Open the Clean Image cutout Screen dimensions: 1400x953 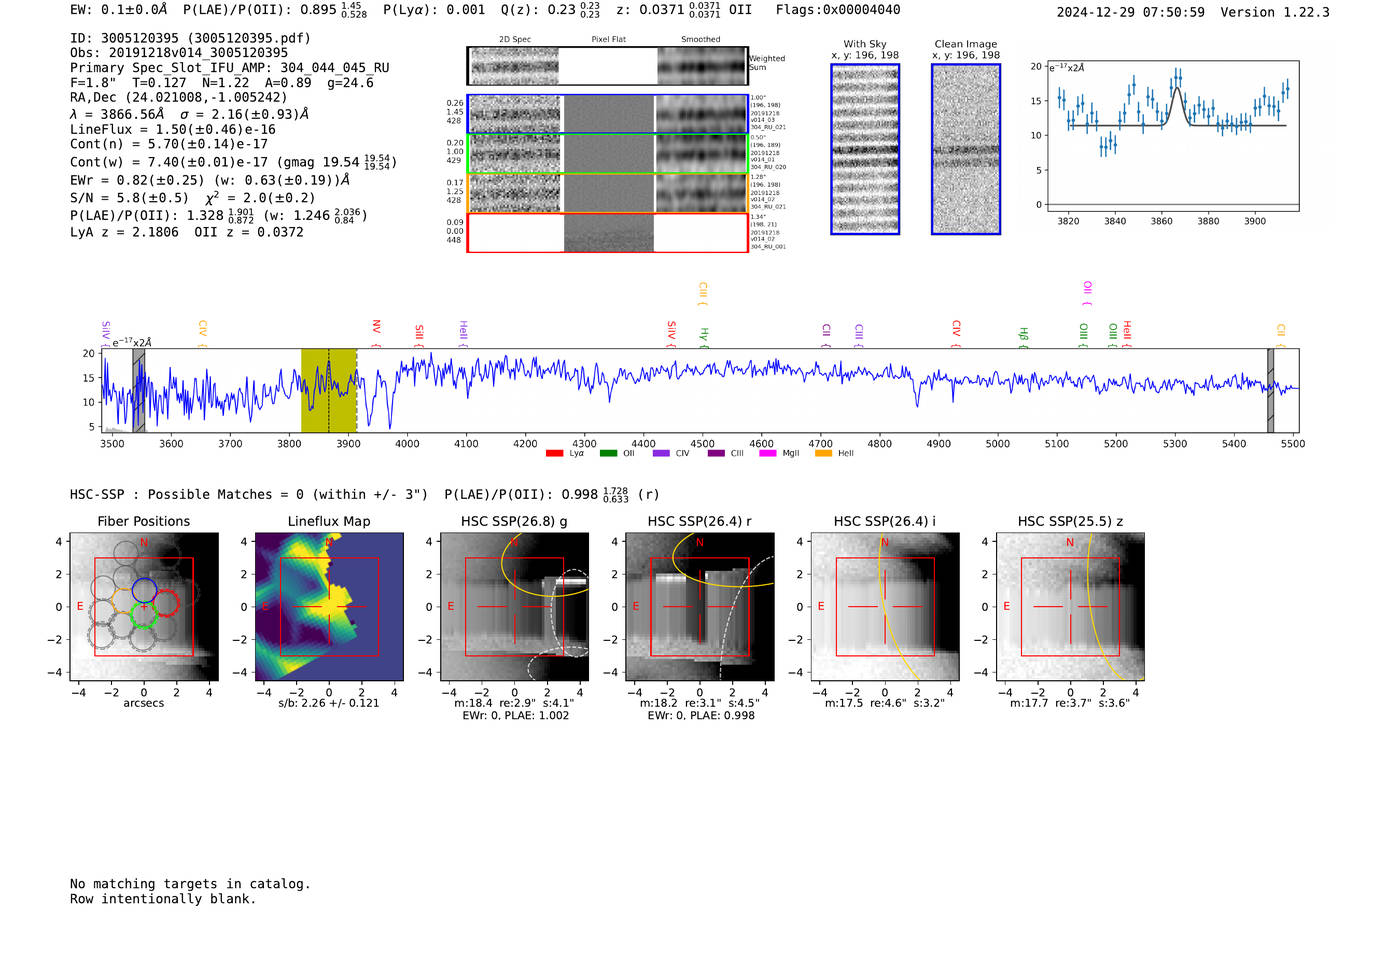[966, 149]
